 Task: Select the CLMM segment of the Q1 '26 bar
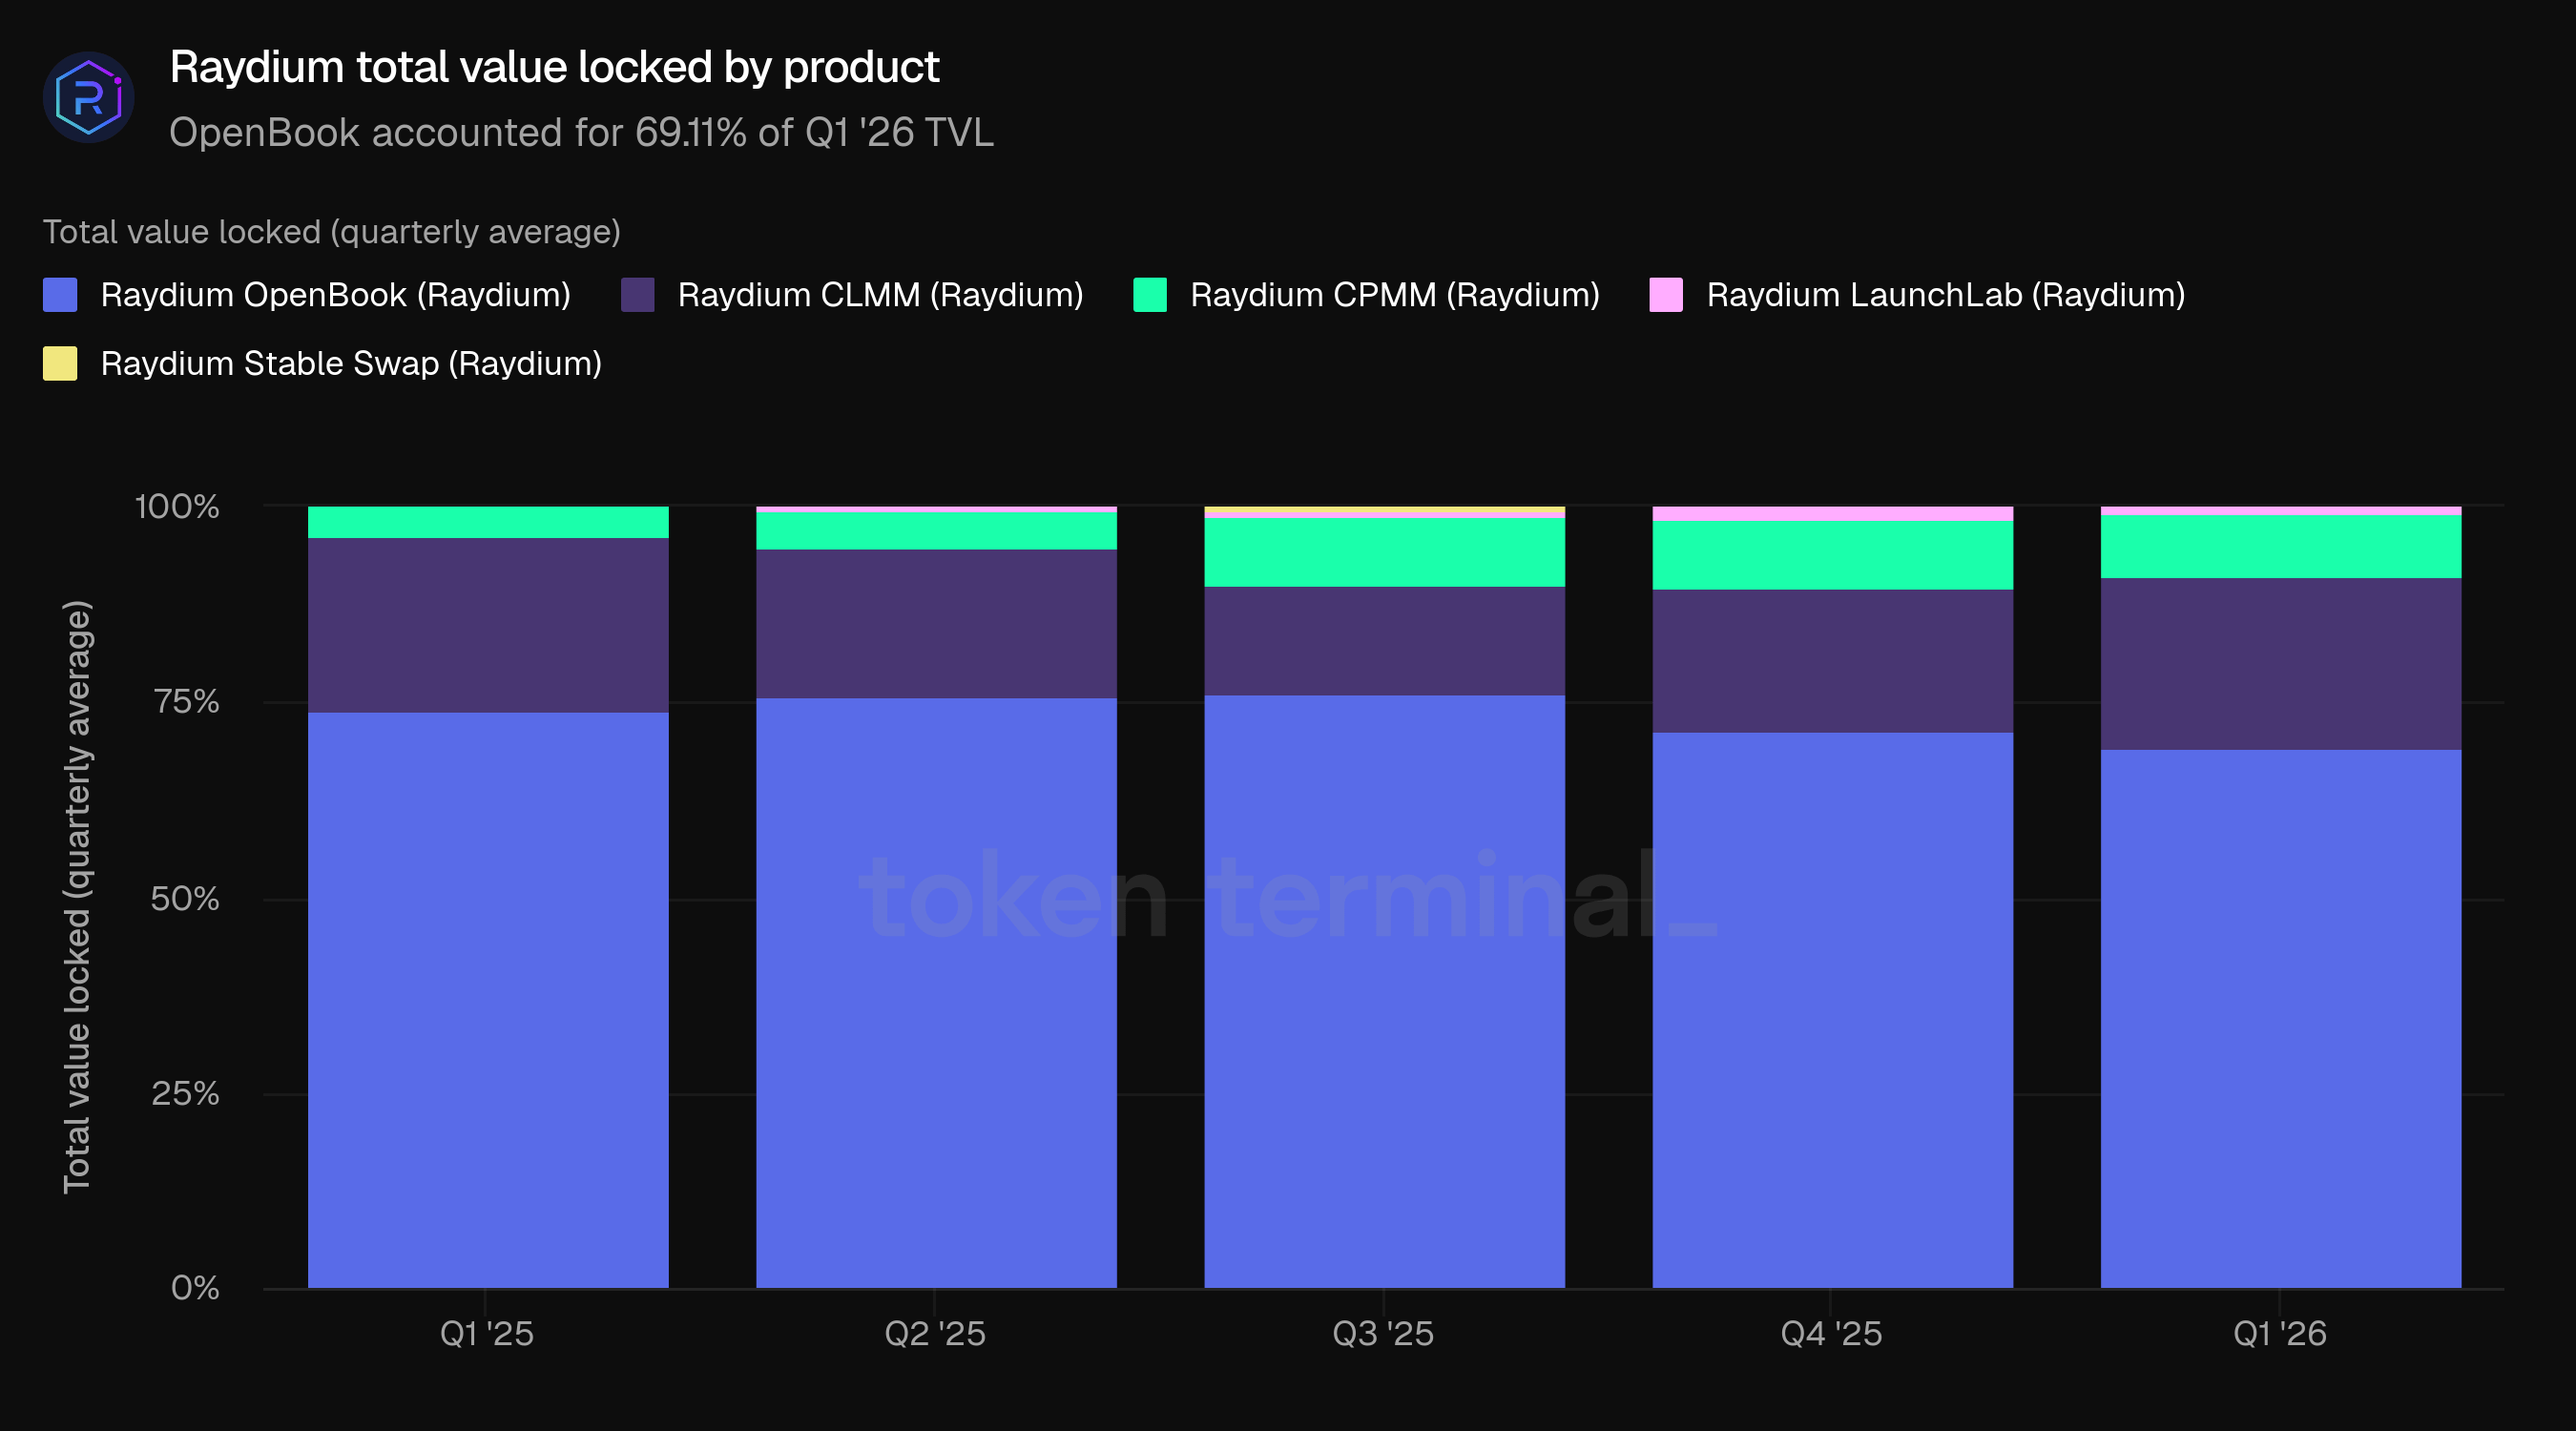(2280, 663)
